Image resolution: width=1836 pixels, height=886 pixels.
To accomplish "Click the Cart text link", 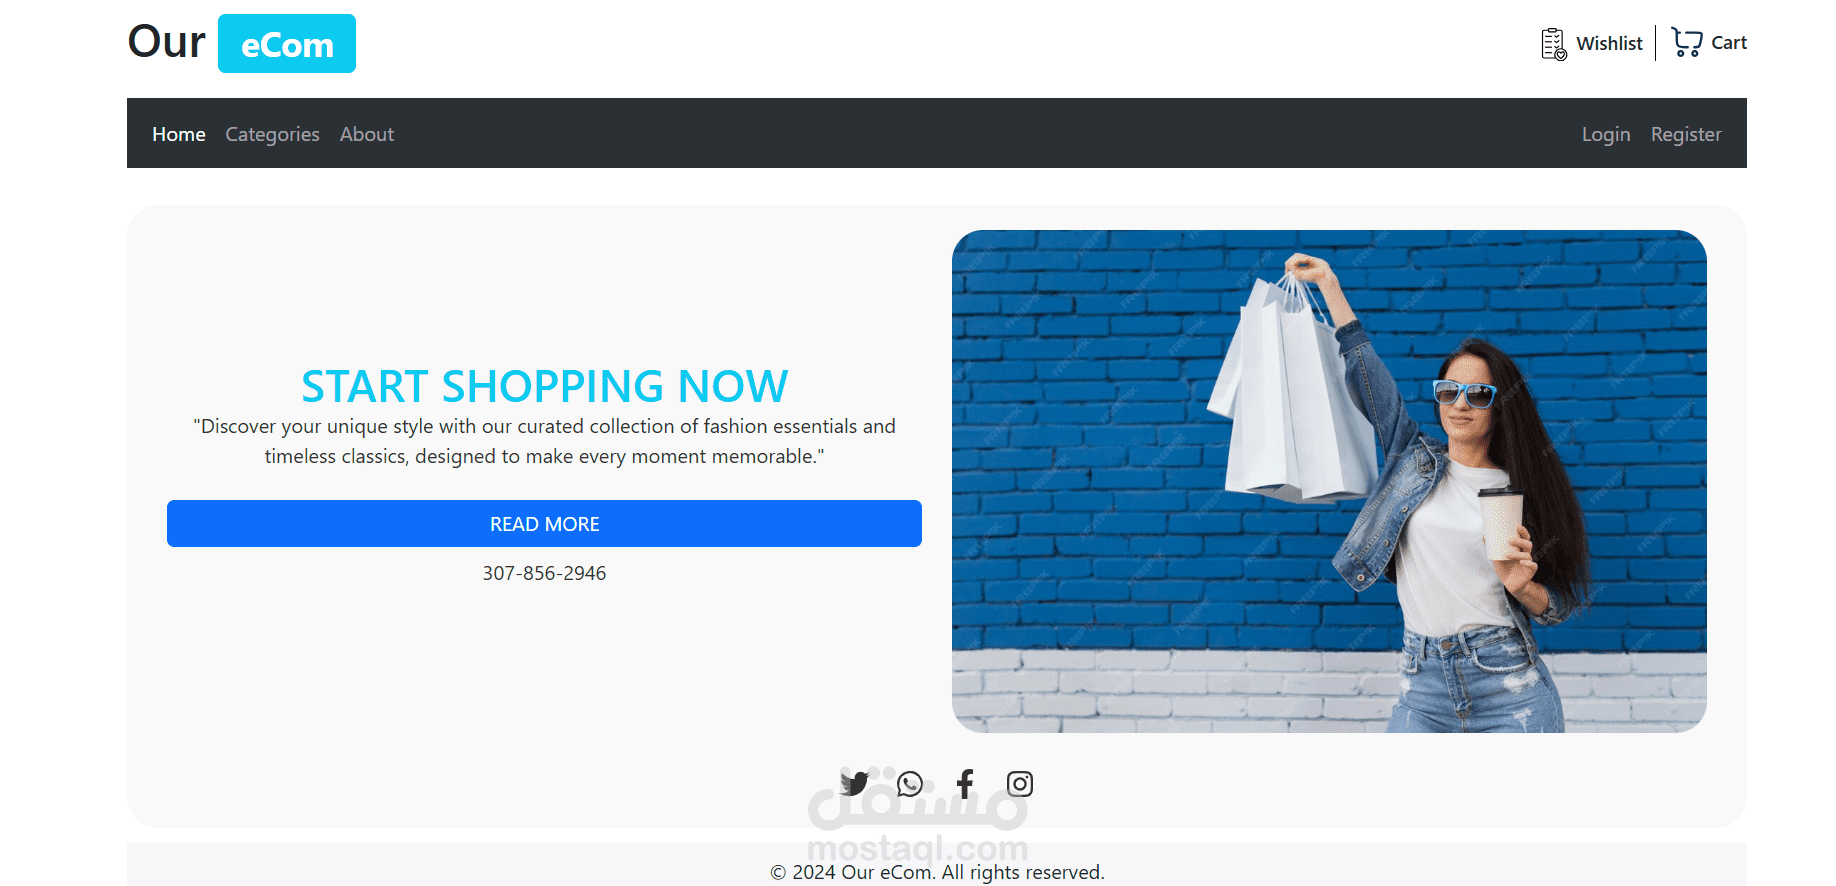I will 1729,42.
